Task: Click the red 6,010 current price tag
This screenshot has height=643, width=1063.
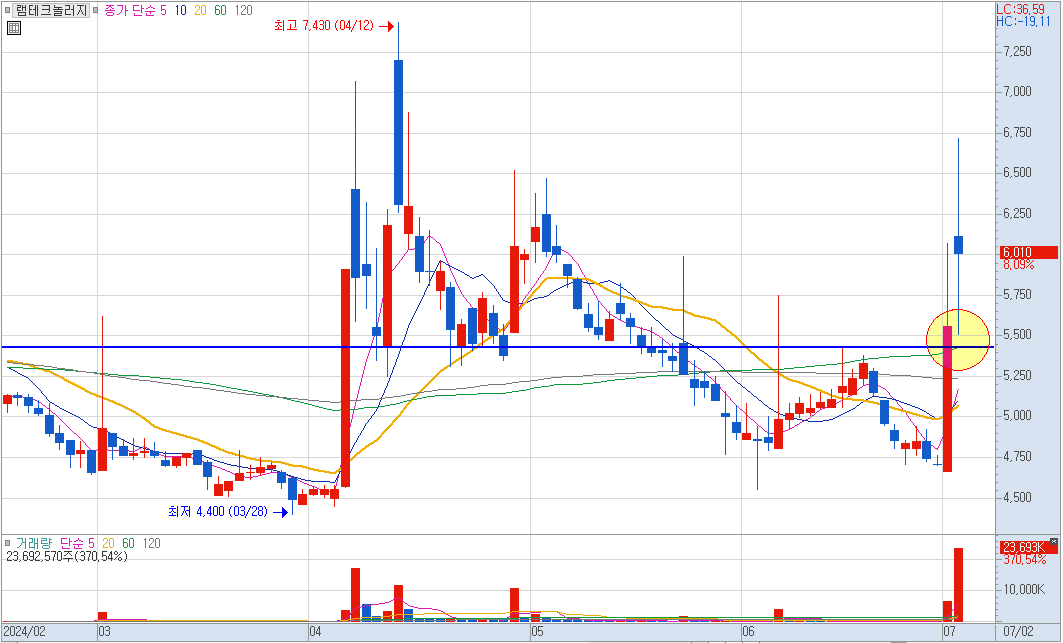Action: 1028,252
